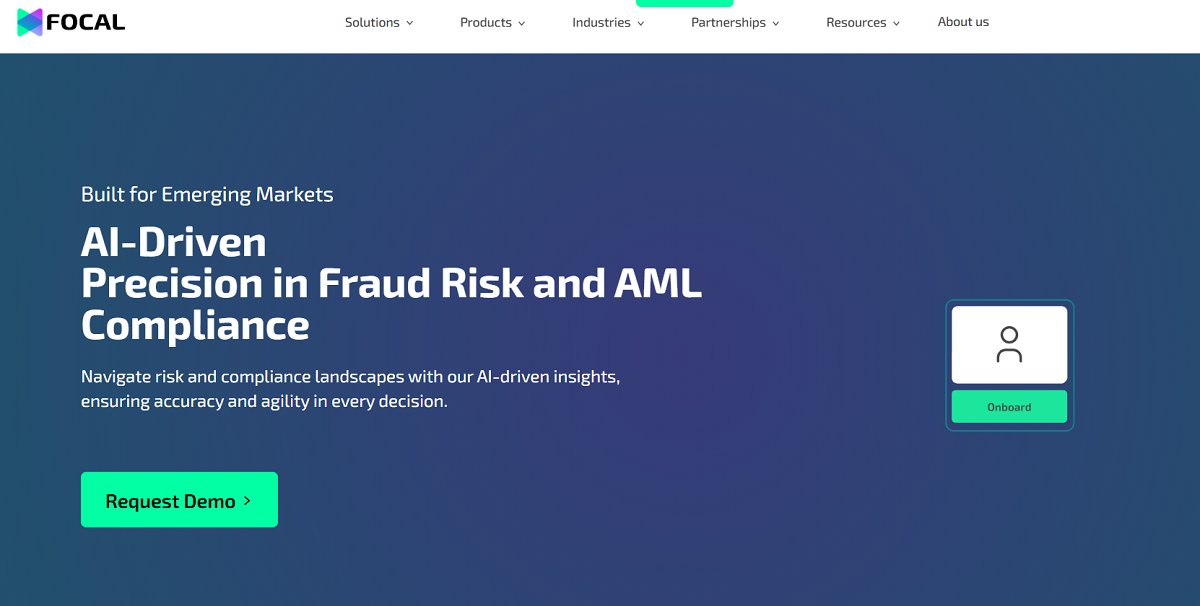The height and width of the screenshot is (606, 1200).
Task: Go to the About us page
Action: click(x=963, y=22)
